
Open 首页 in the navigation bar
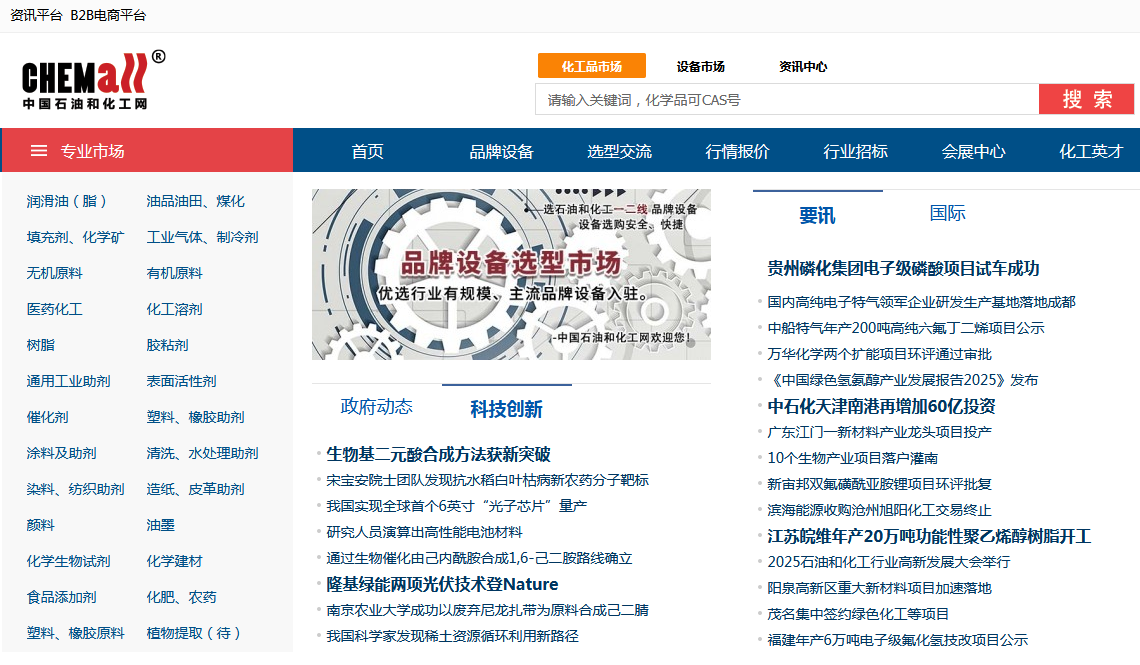tap(365, 151)
